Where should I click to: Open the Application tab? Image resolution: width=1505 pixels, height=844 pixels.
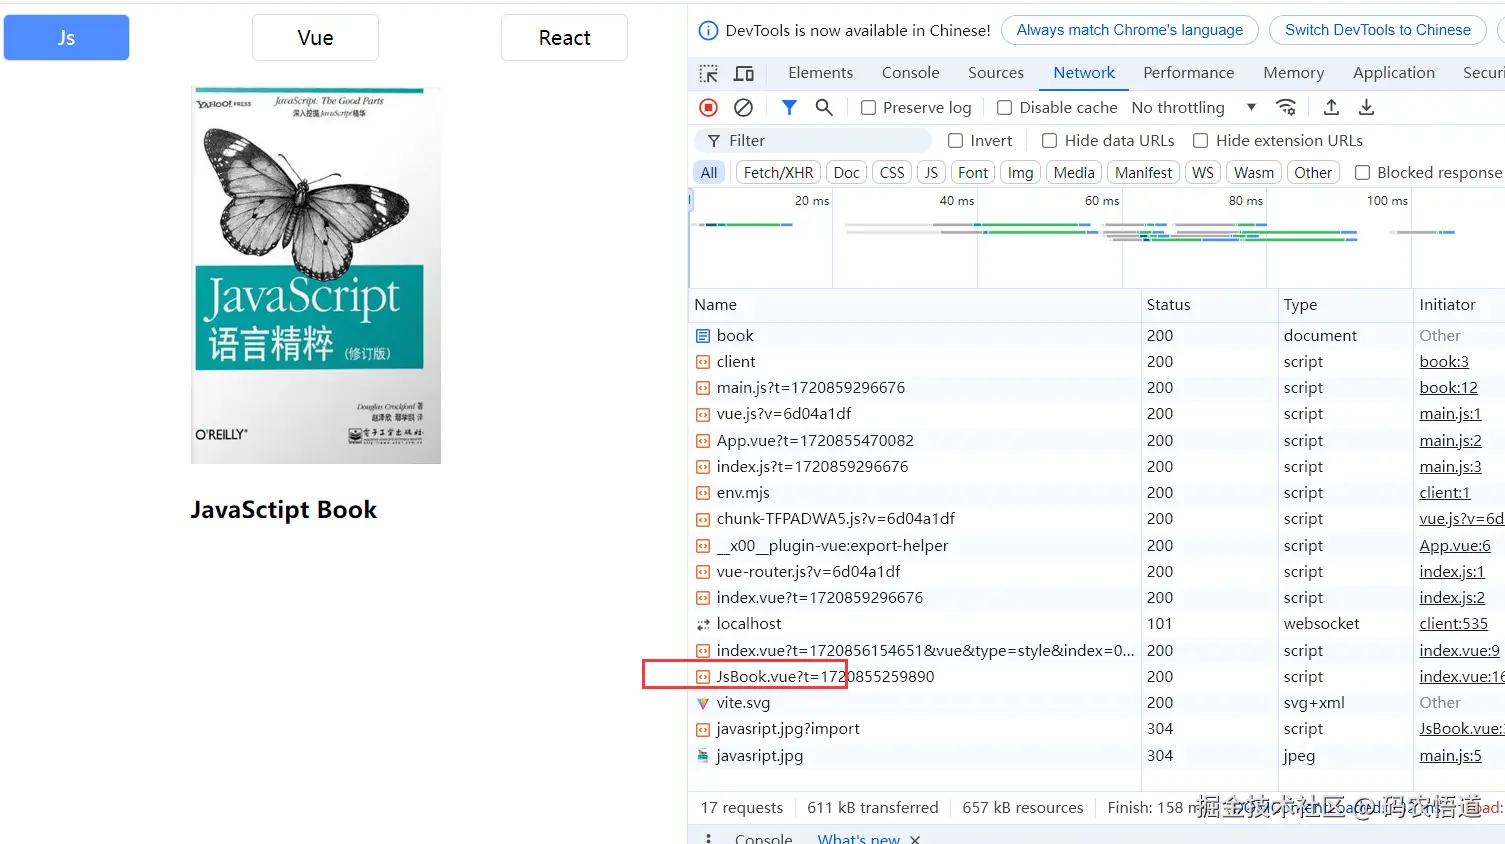click(1394, 73)
